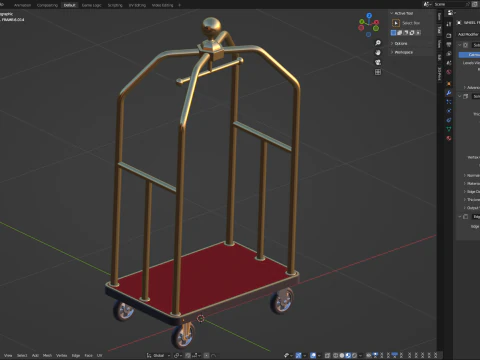Image resolution: width=480 pixels, height=360 pixels.
Task: Click the zoom magnifier icon in viewport
Action: click(x=378, y=43)
